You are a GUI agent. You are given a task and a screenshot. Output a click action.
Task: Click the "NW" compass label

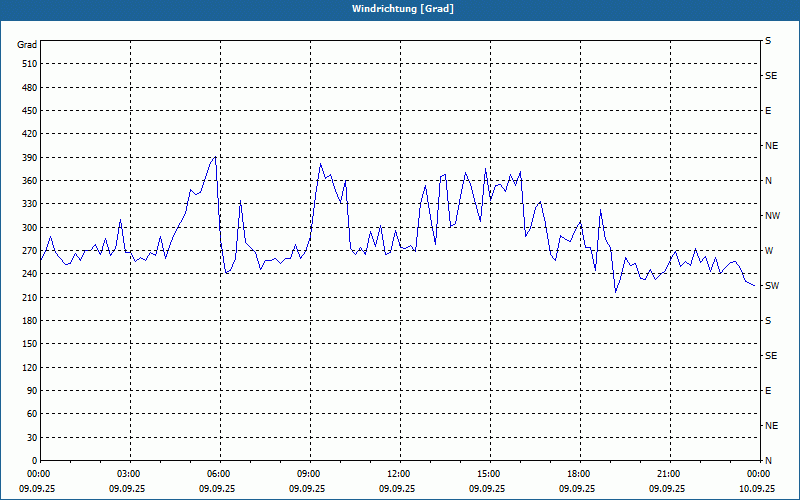pos(772,216)
